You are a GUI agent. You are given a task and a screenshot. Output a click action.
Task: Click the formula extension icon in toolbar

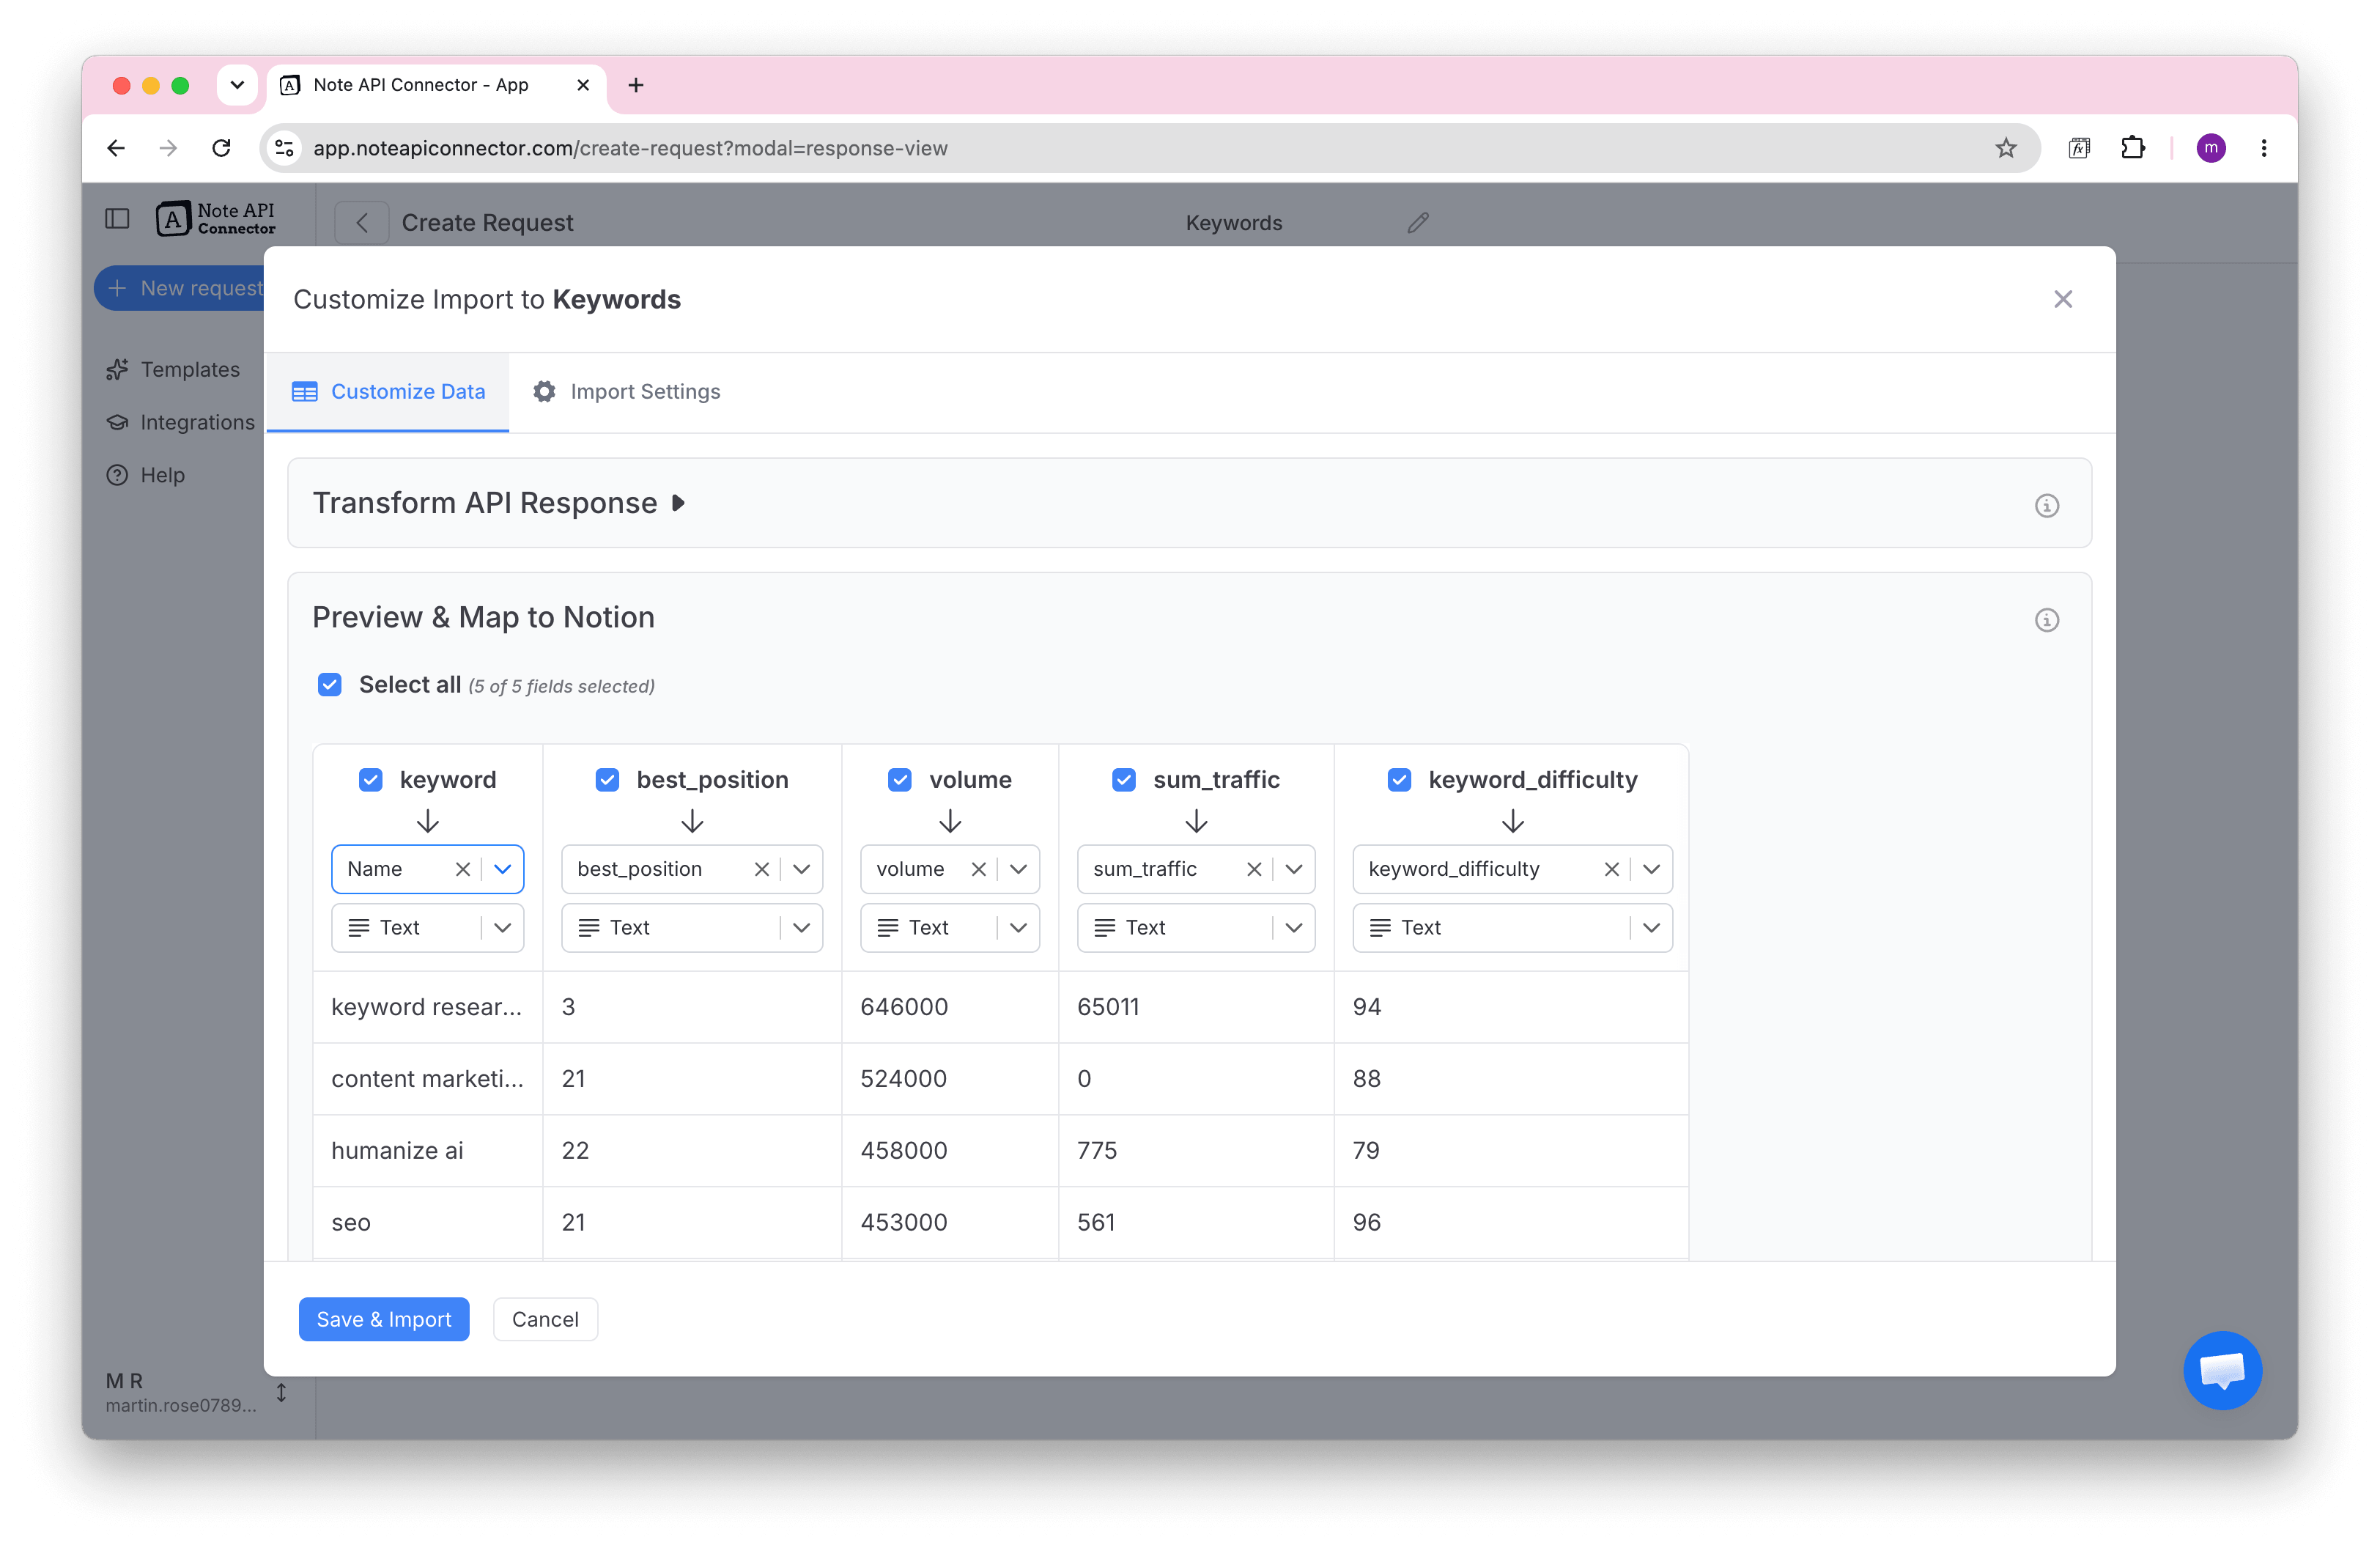[2079, 148]
